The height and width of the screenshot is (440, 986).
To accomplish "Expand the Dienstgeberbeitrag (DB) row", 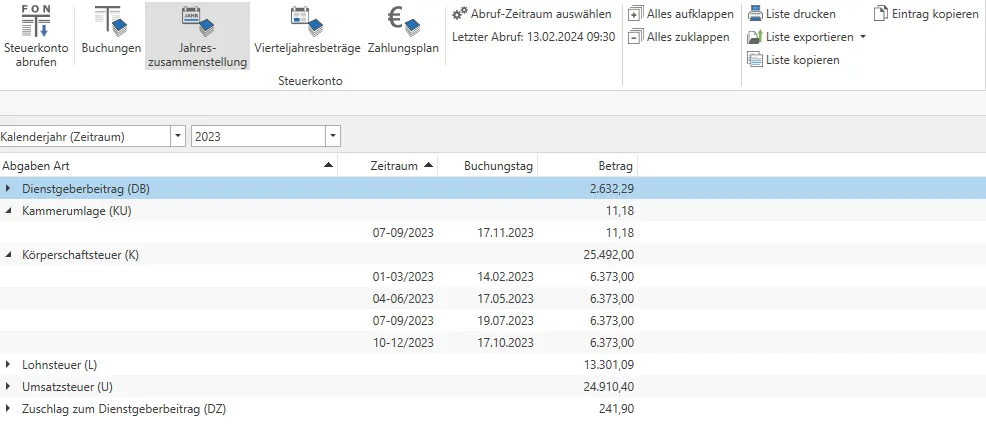I will pyautogui.click(x=8, y=188).
